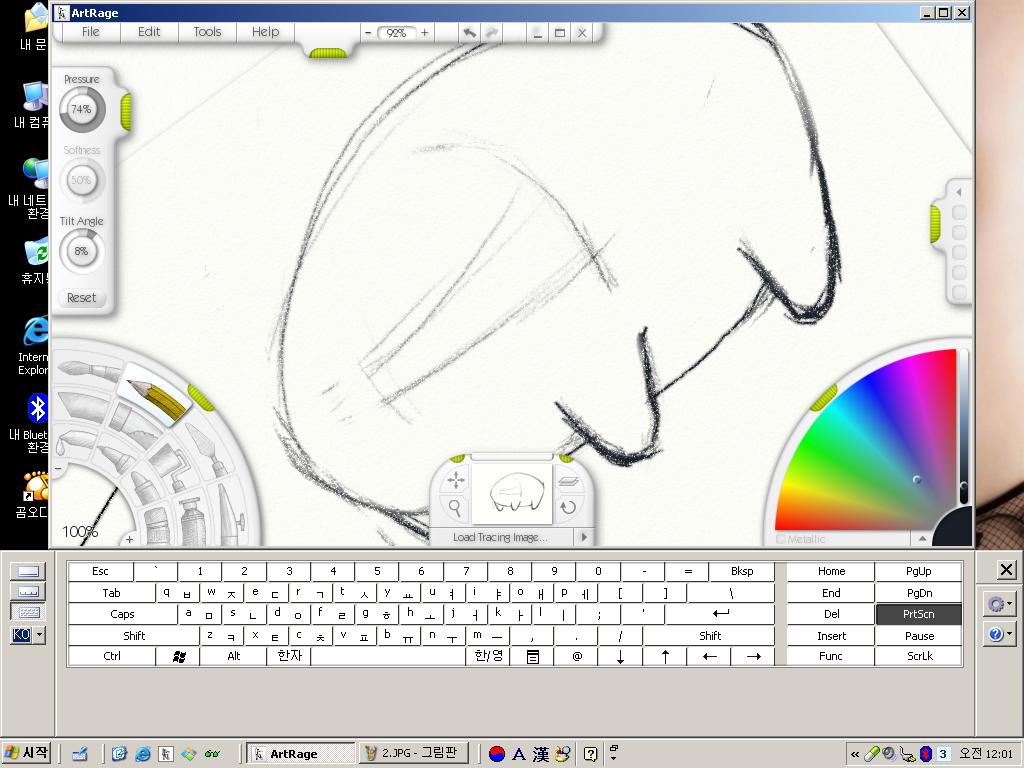
Task: Open input panel settings gear dropdown
Action: (999, 604)
